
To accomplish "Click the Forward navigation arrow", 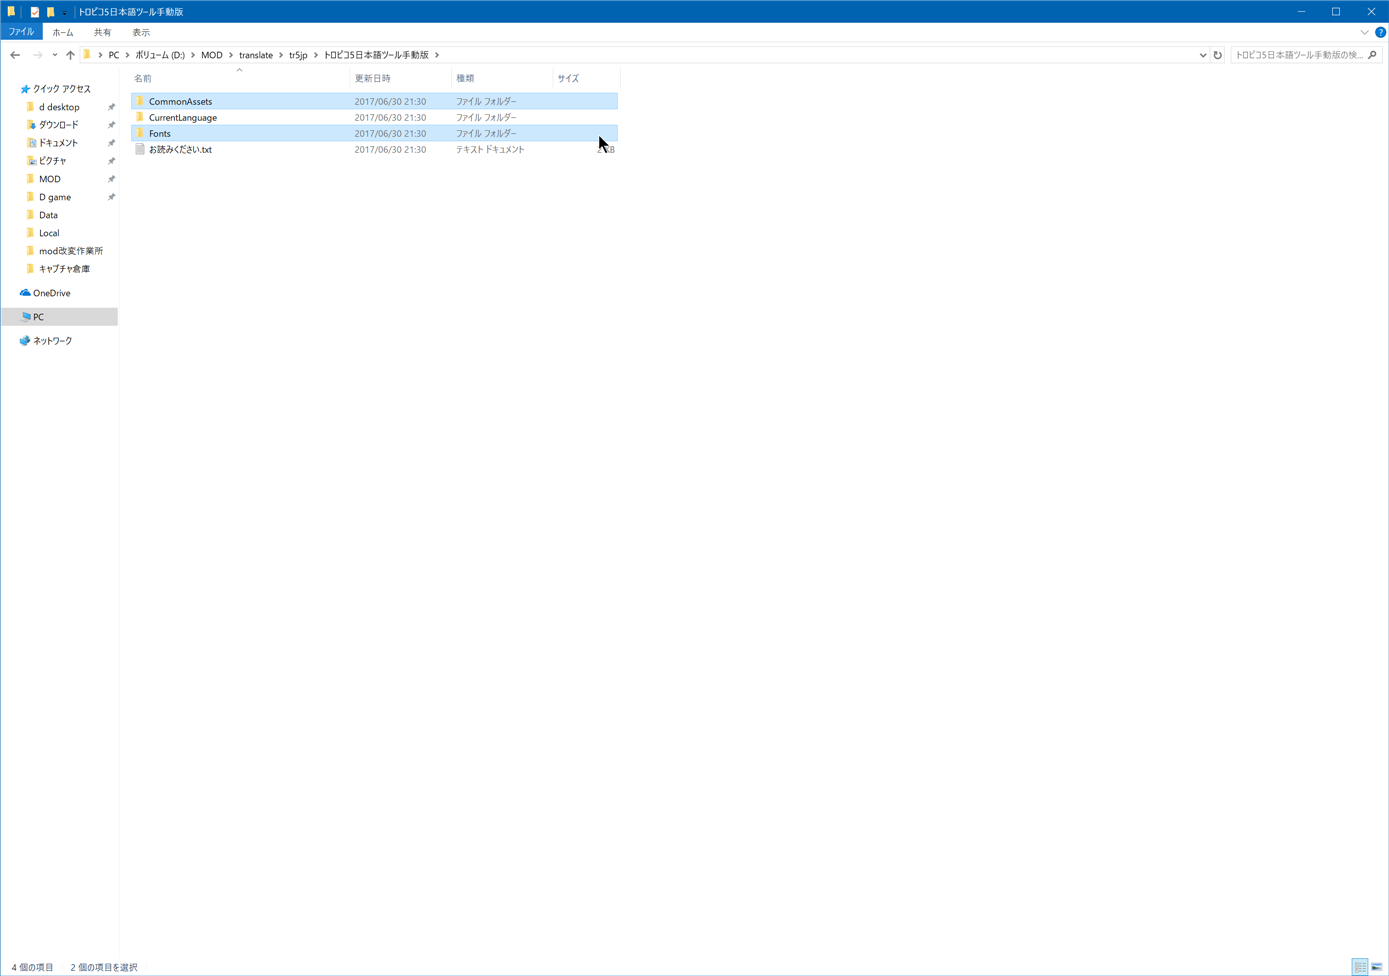I will (37, 55).
